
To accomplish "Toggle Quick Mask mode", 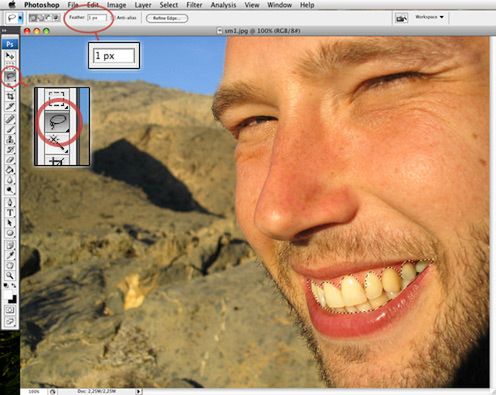I will point(10,310).
